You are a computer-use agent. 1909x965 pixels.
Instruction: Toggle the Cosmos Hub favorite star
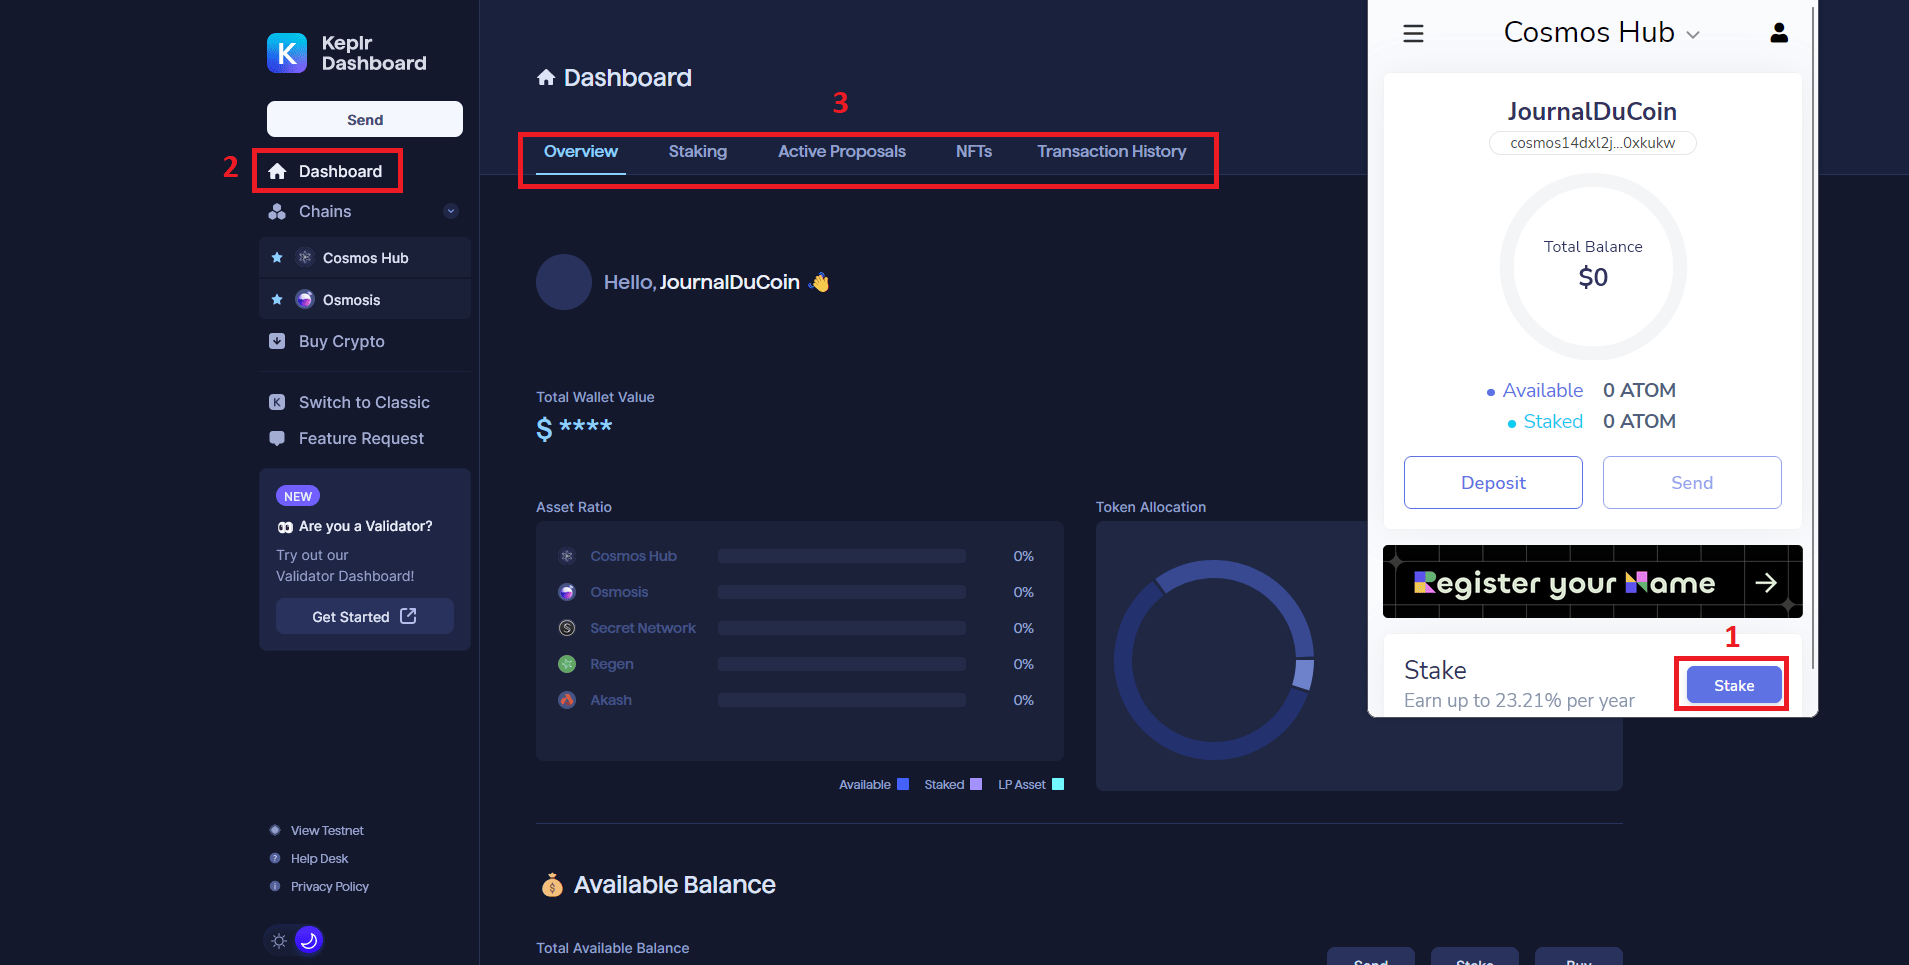277,258
